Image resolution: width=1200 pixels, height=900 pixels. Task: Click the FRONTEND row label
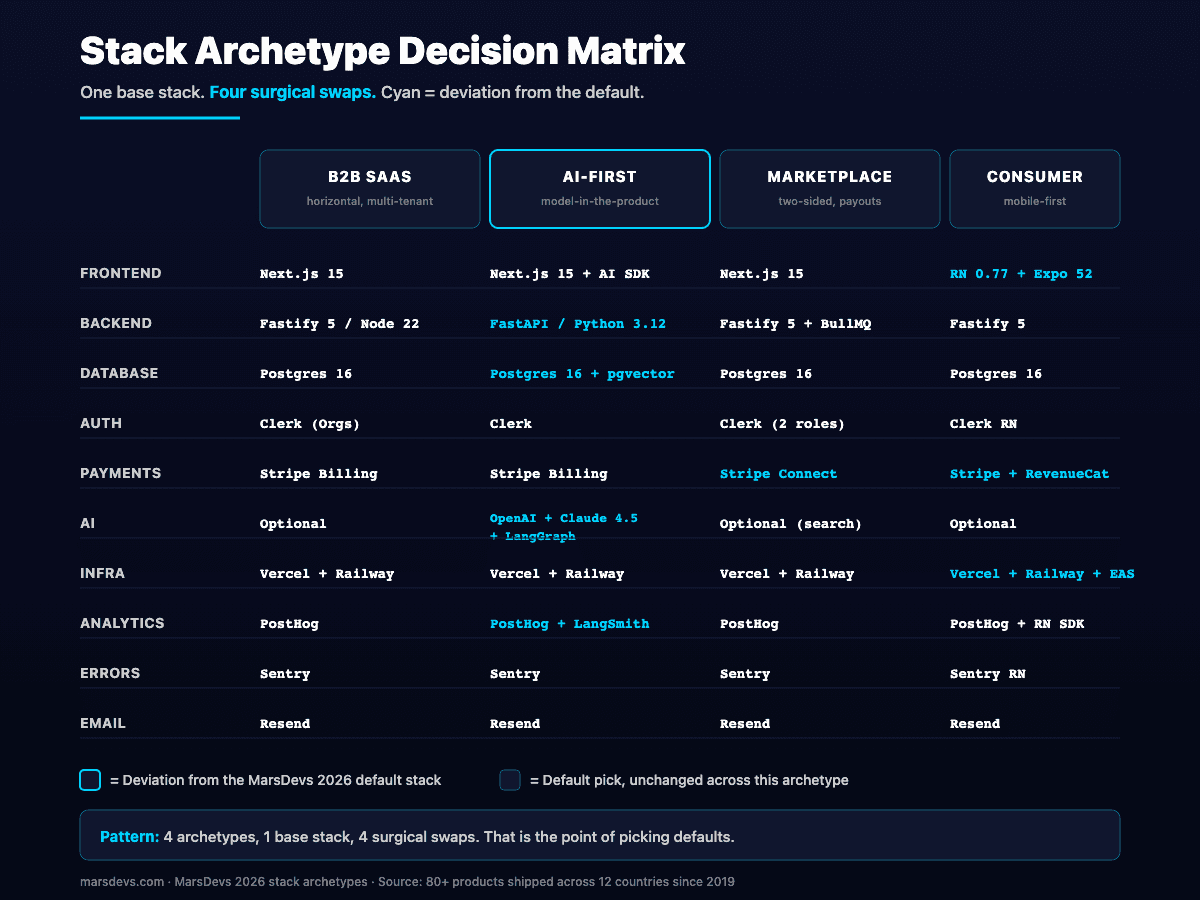(x=121, y=273)
